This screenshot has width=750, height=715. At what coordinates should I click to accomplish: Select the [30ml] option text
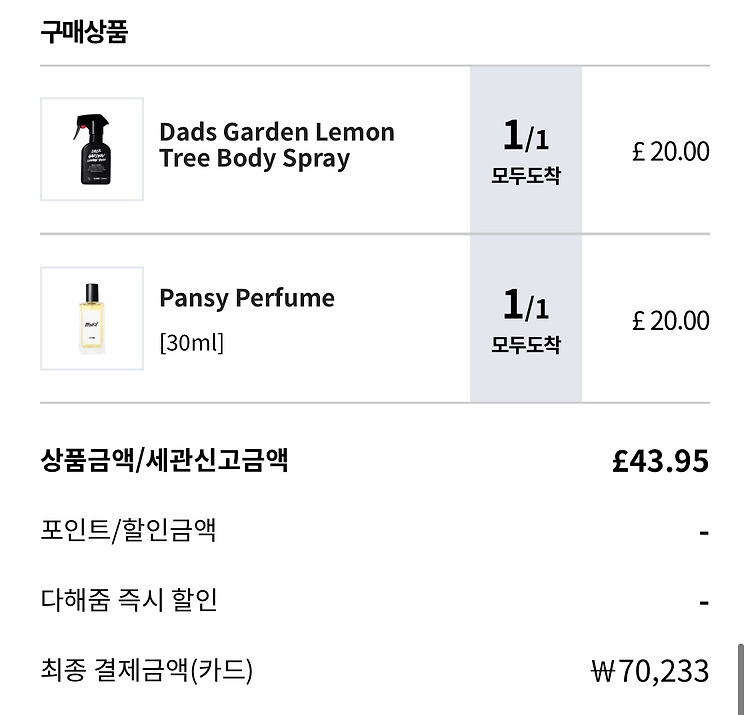191,342
